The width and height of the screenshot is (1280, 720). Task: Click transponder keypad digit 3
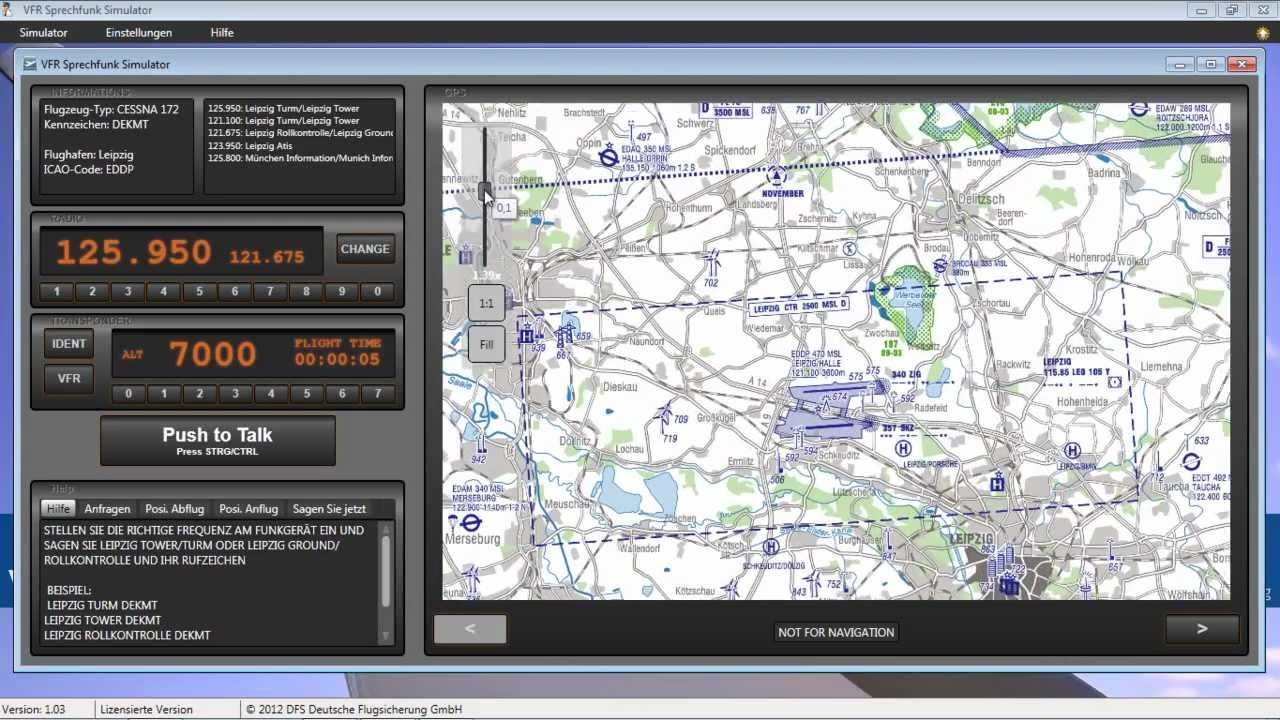[235, 394]
